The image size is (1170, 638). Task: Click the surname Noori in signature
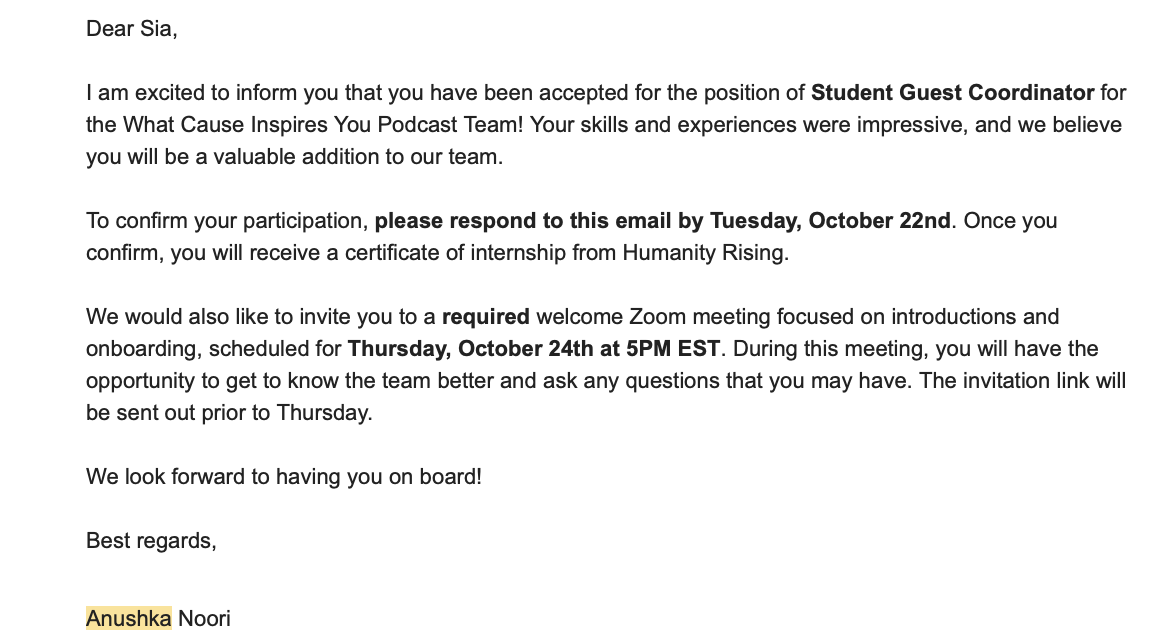(x=204, y=619)
